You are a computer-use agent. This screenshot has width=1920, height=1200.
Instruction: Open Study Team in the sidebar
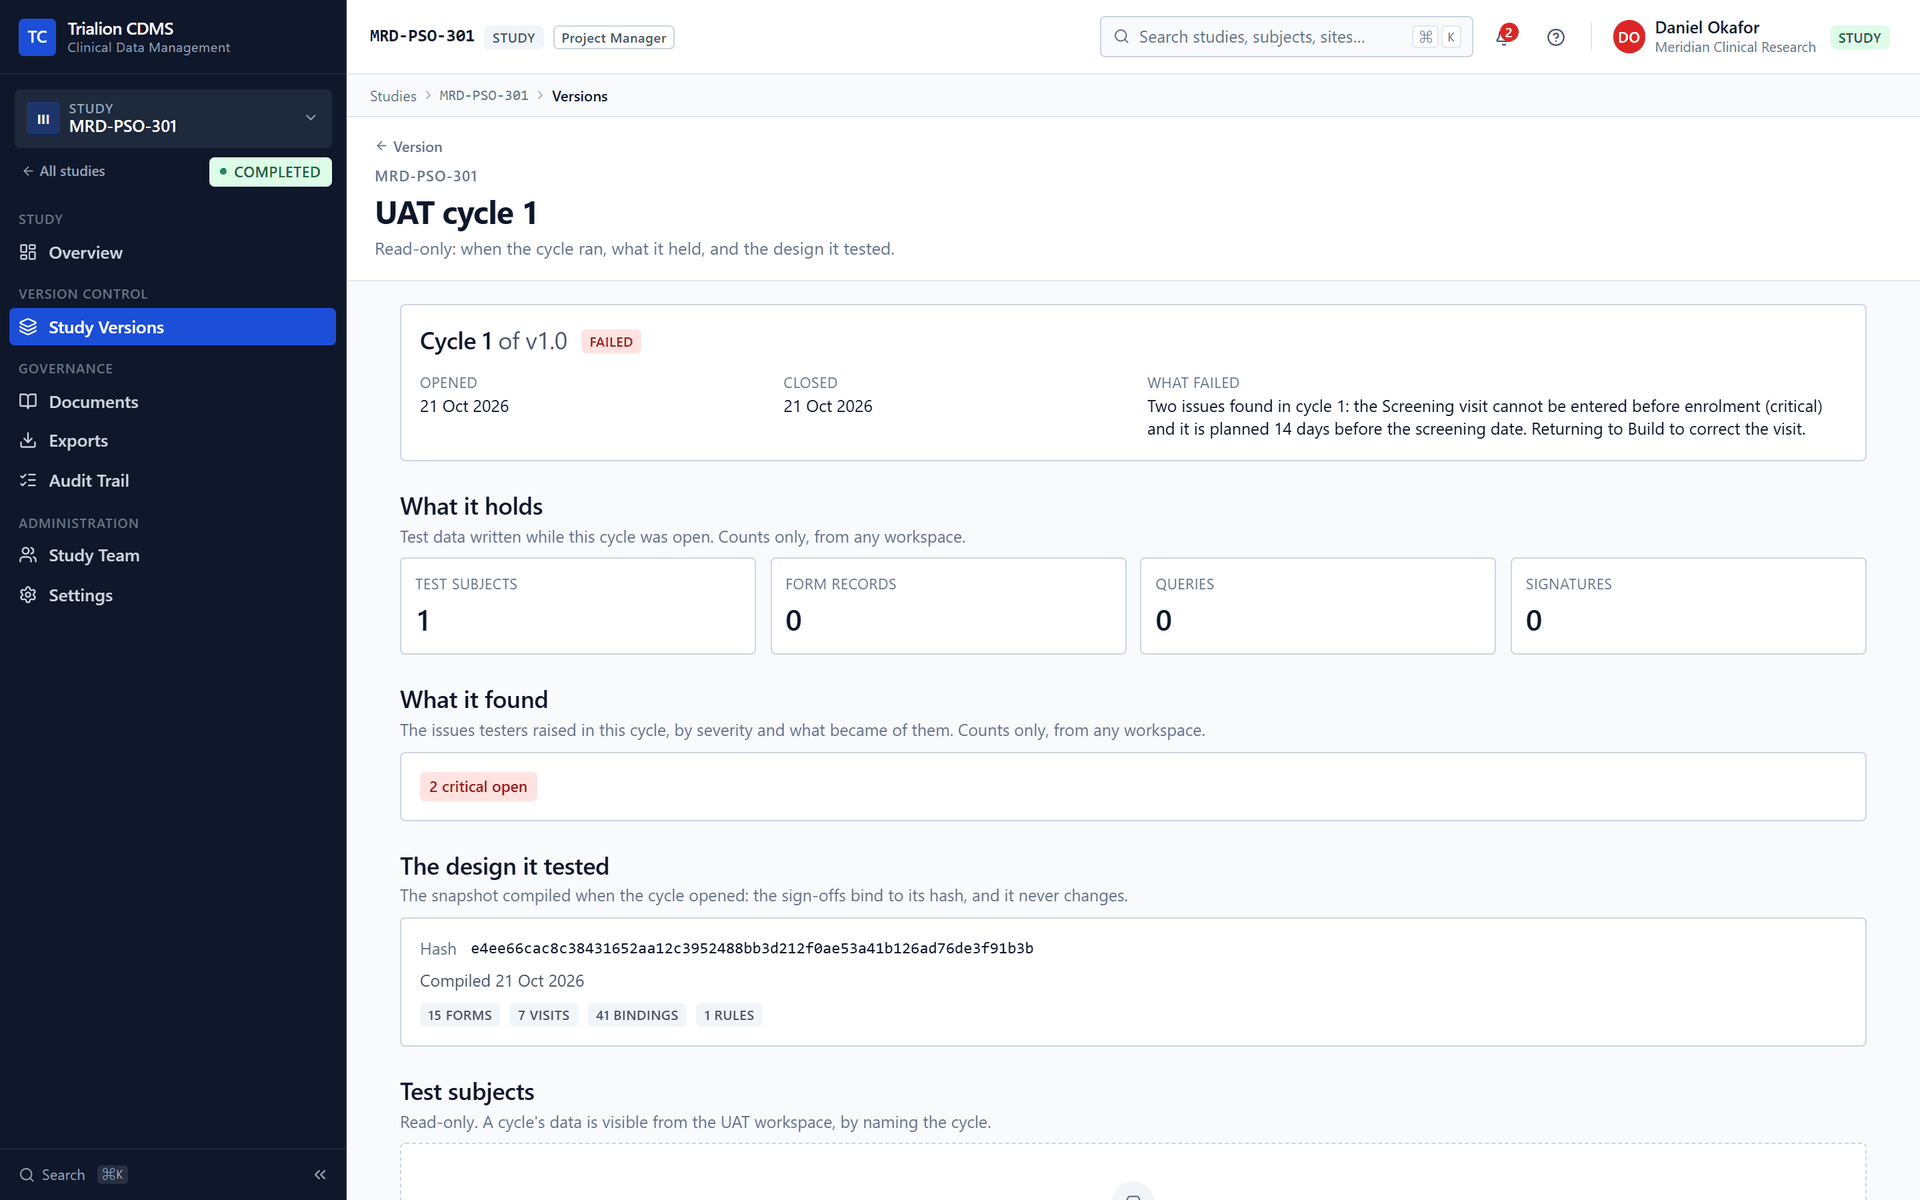(173, 556)
